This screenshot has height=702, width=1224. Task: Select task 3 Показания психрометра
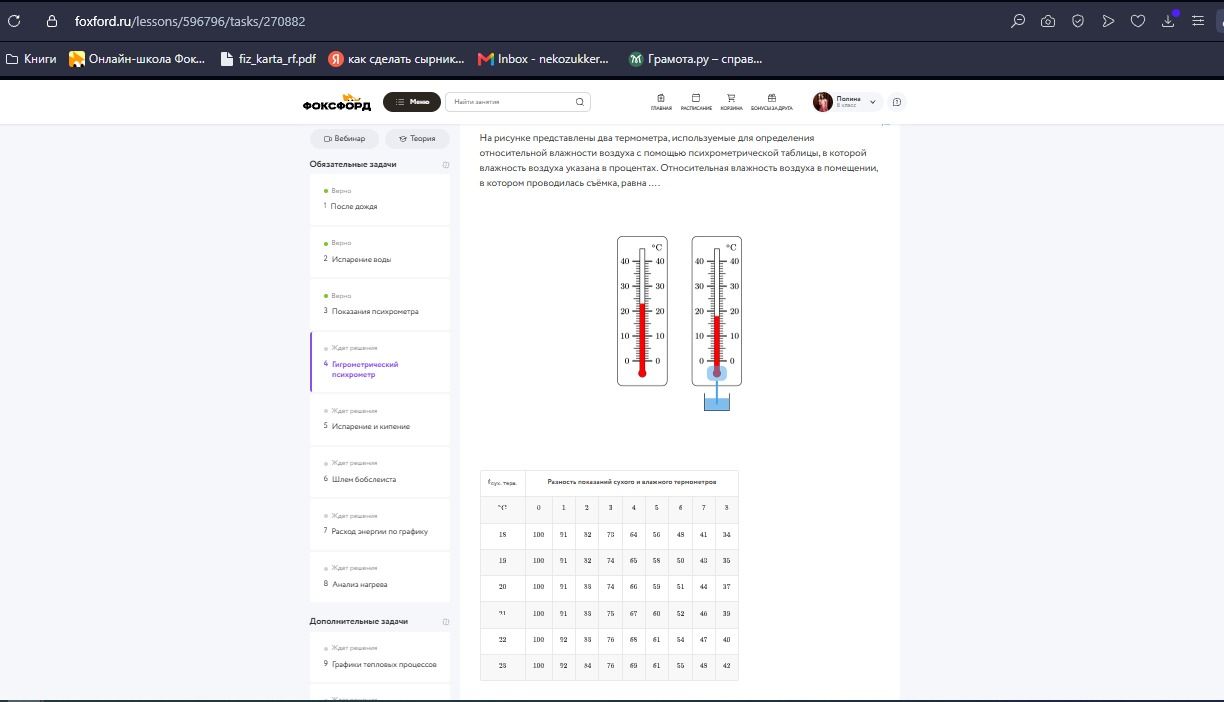click(x=380, y=304)
